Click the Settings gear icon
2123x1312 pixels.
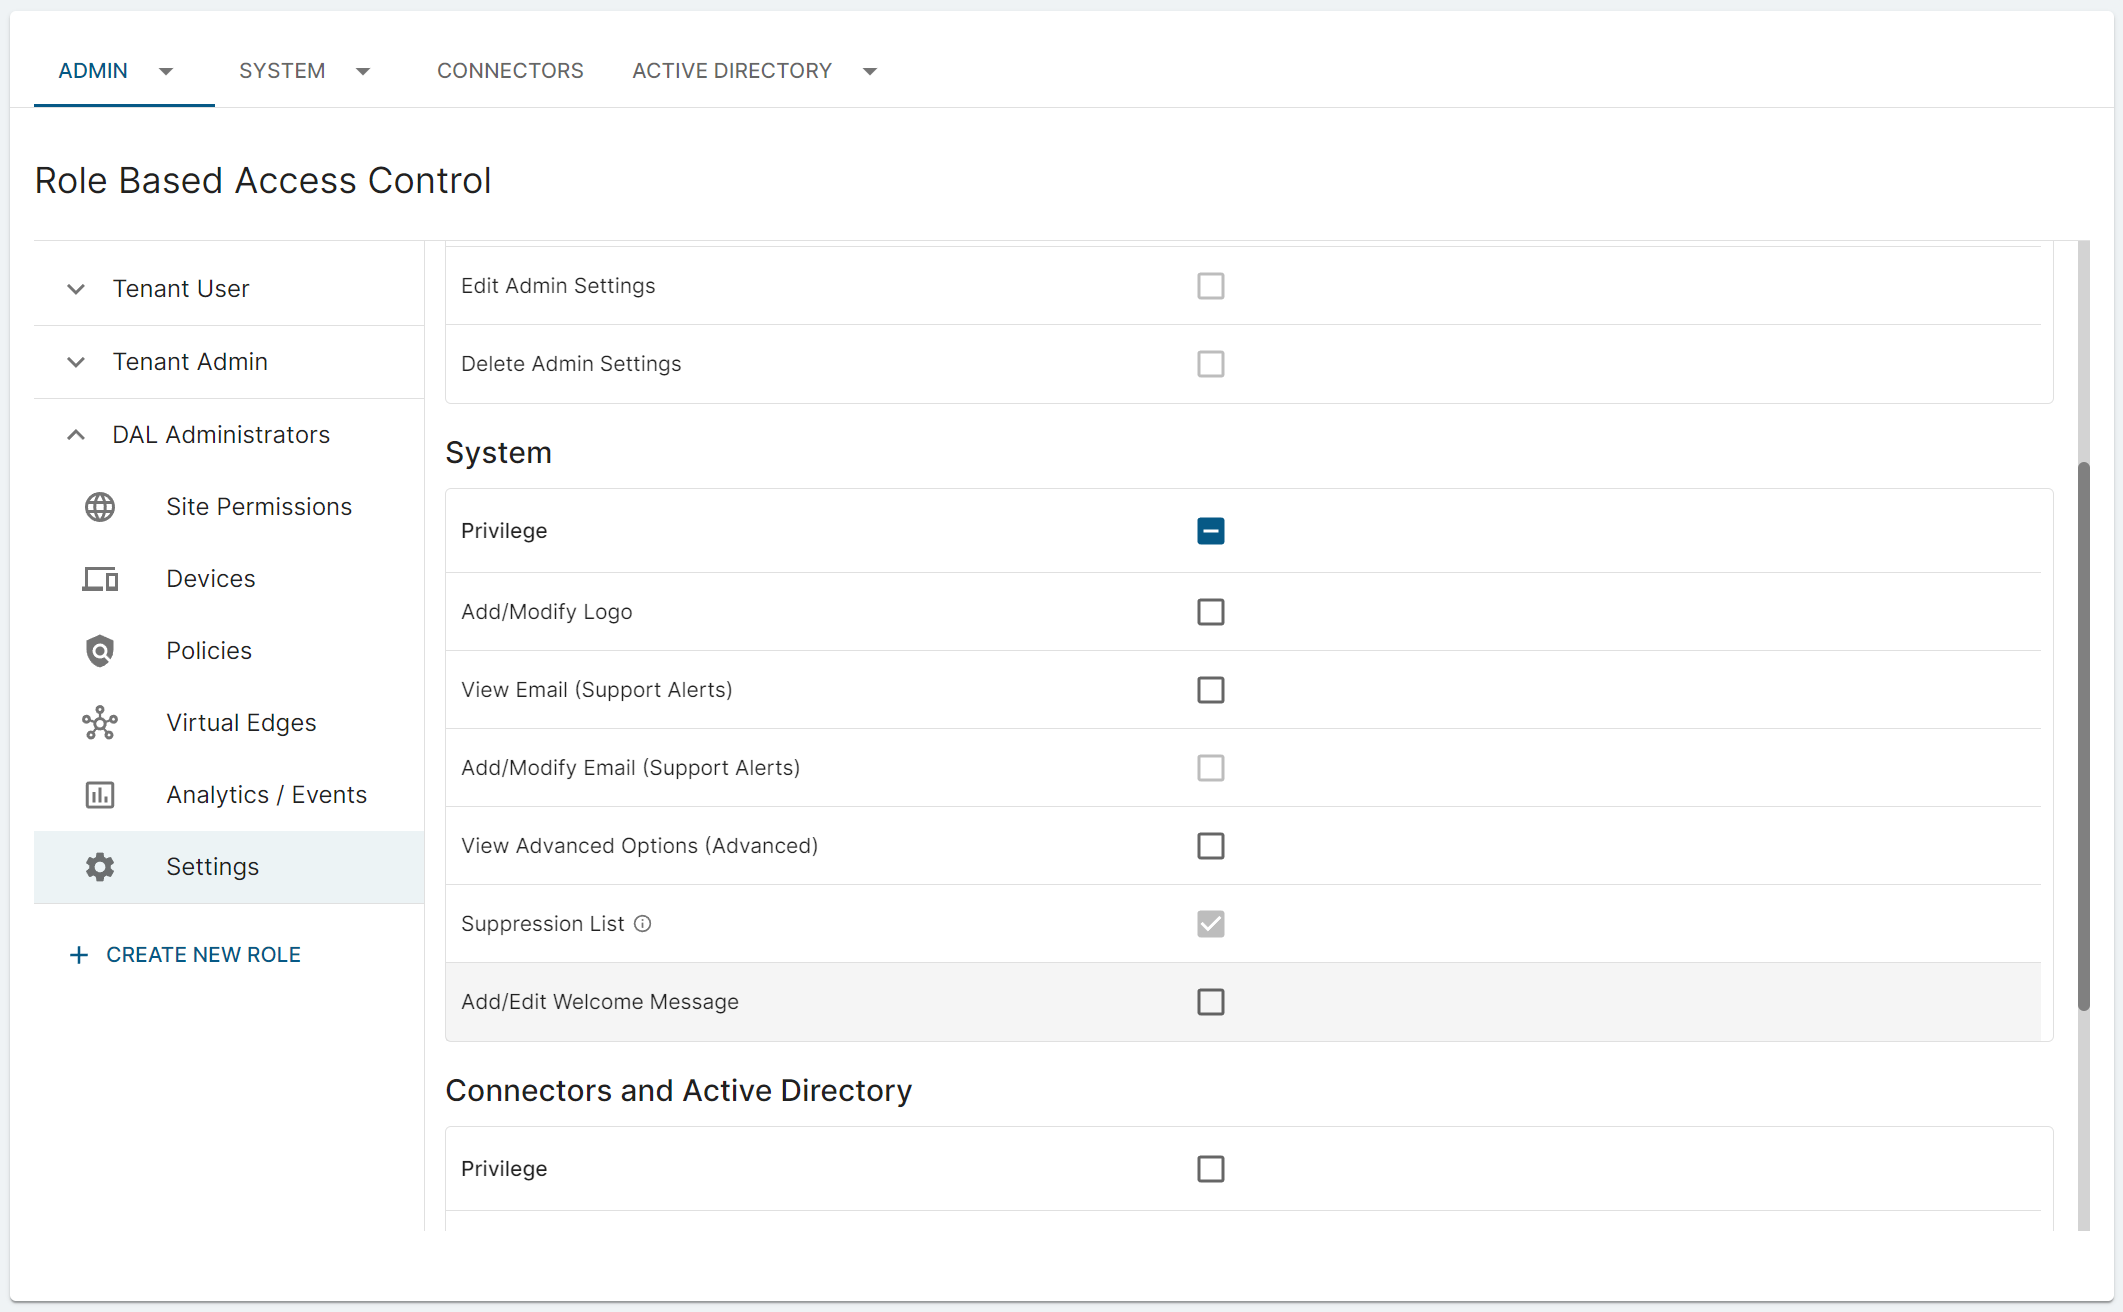(100, 867)
